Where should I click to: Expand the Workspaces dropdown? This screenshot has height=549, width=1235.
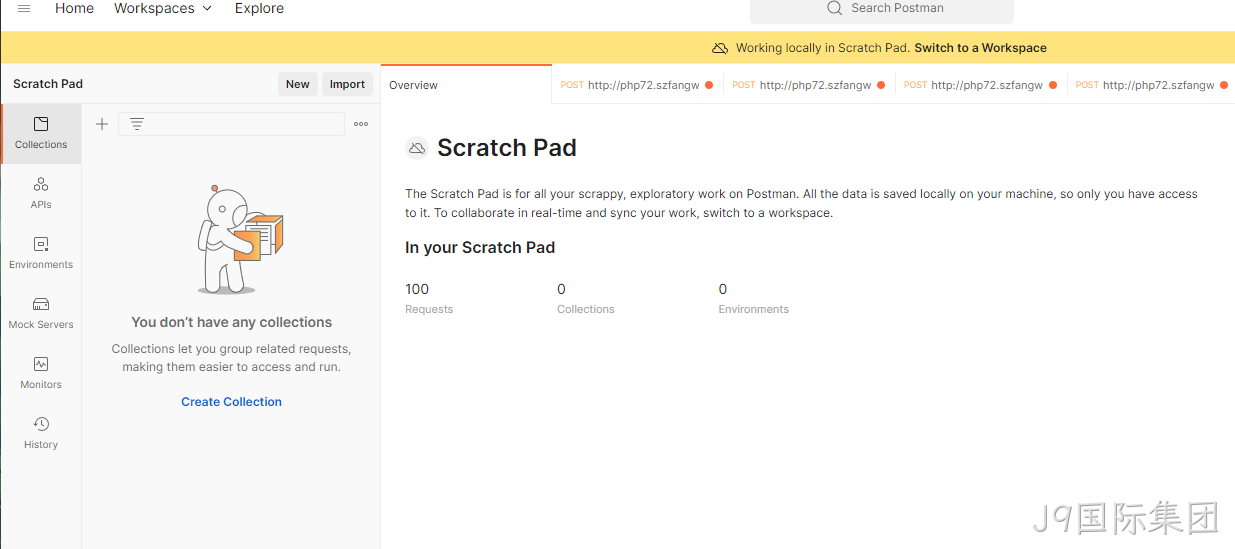pyautogui.click(x=163, y=8)
